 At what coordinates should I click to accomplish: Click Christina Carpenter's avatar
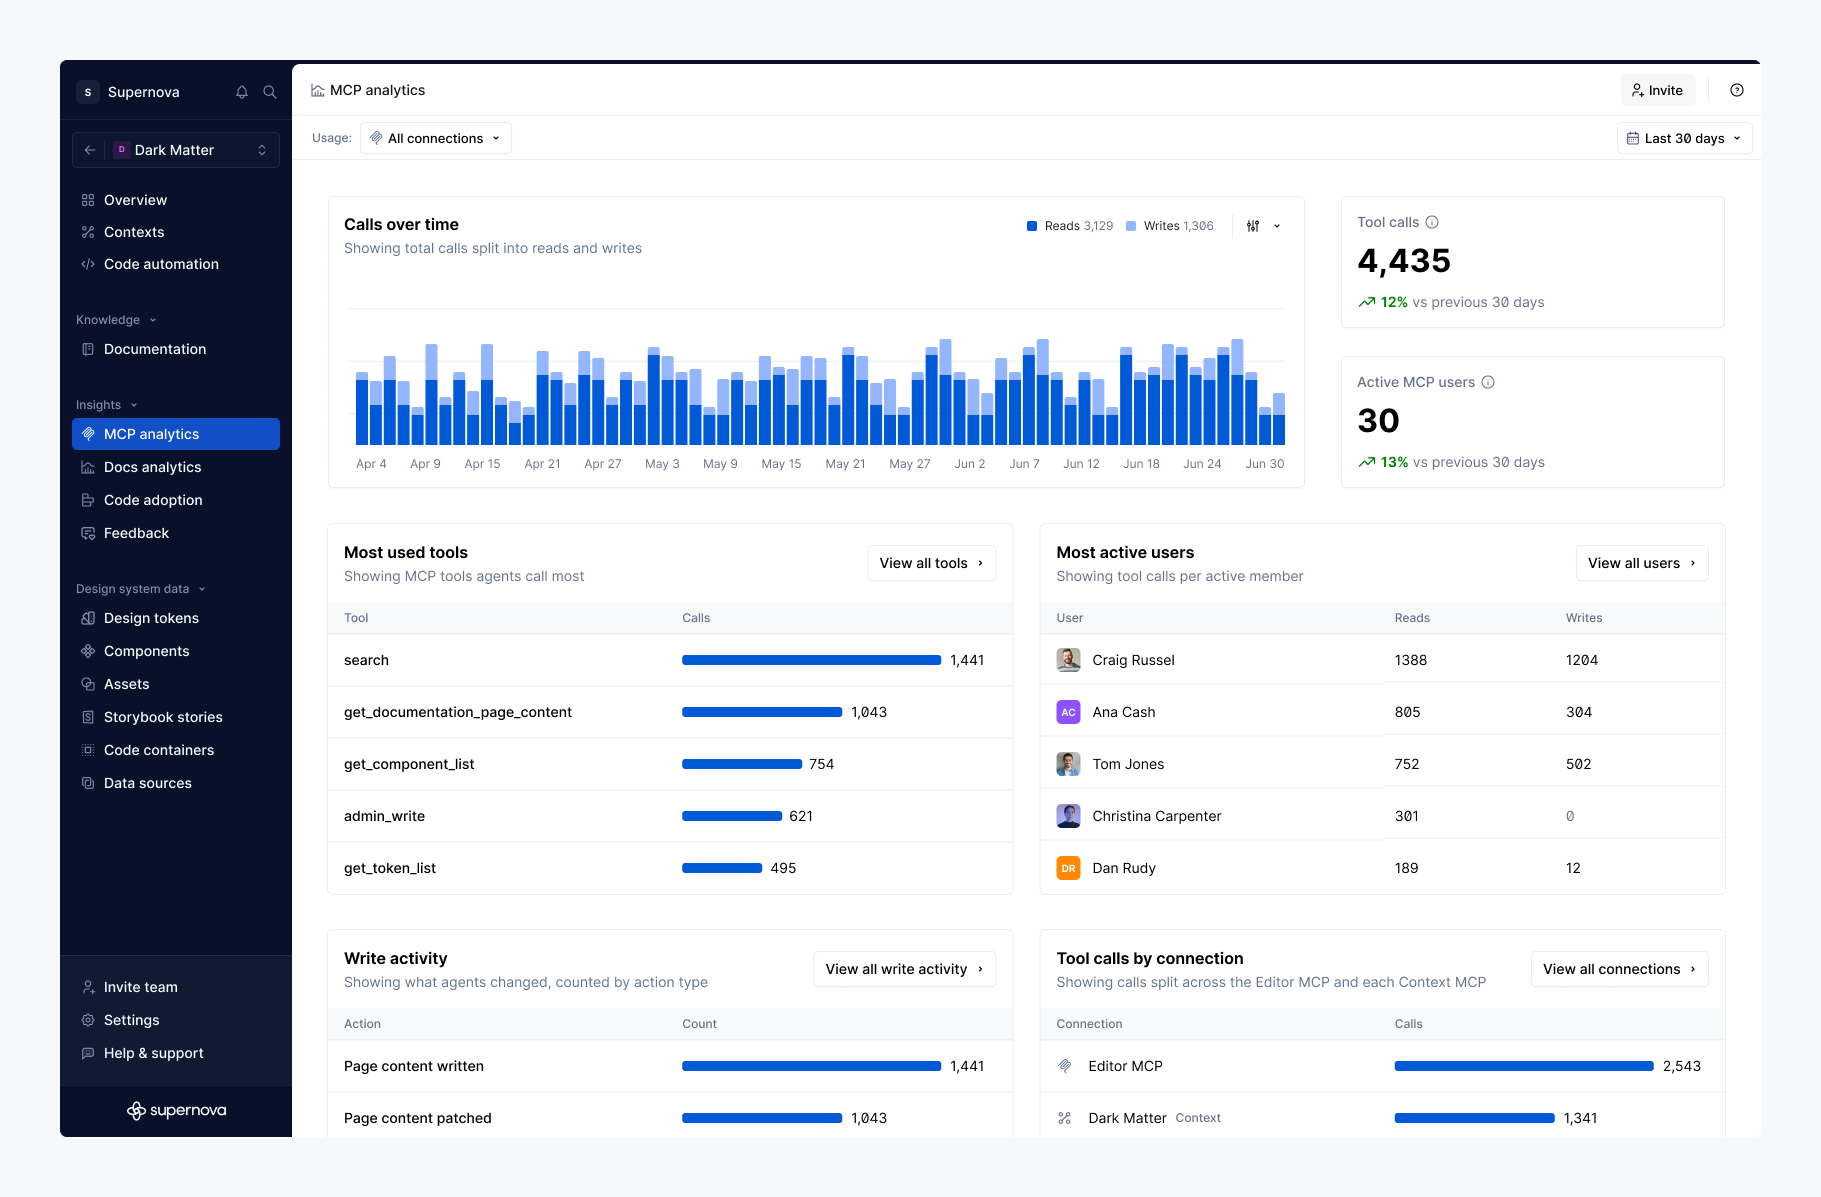pyautogui.click(x=1068, y=816)
